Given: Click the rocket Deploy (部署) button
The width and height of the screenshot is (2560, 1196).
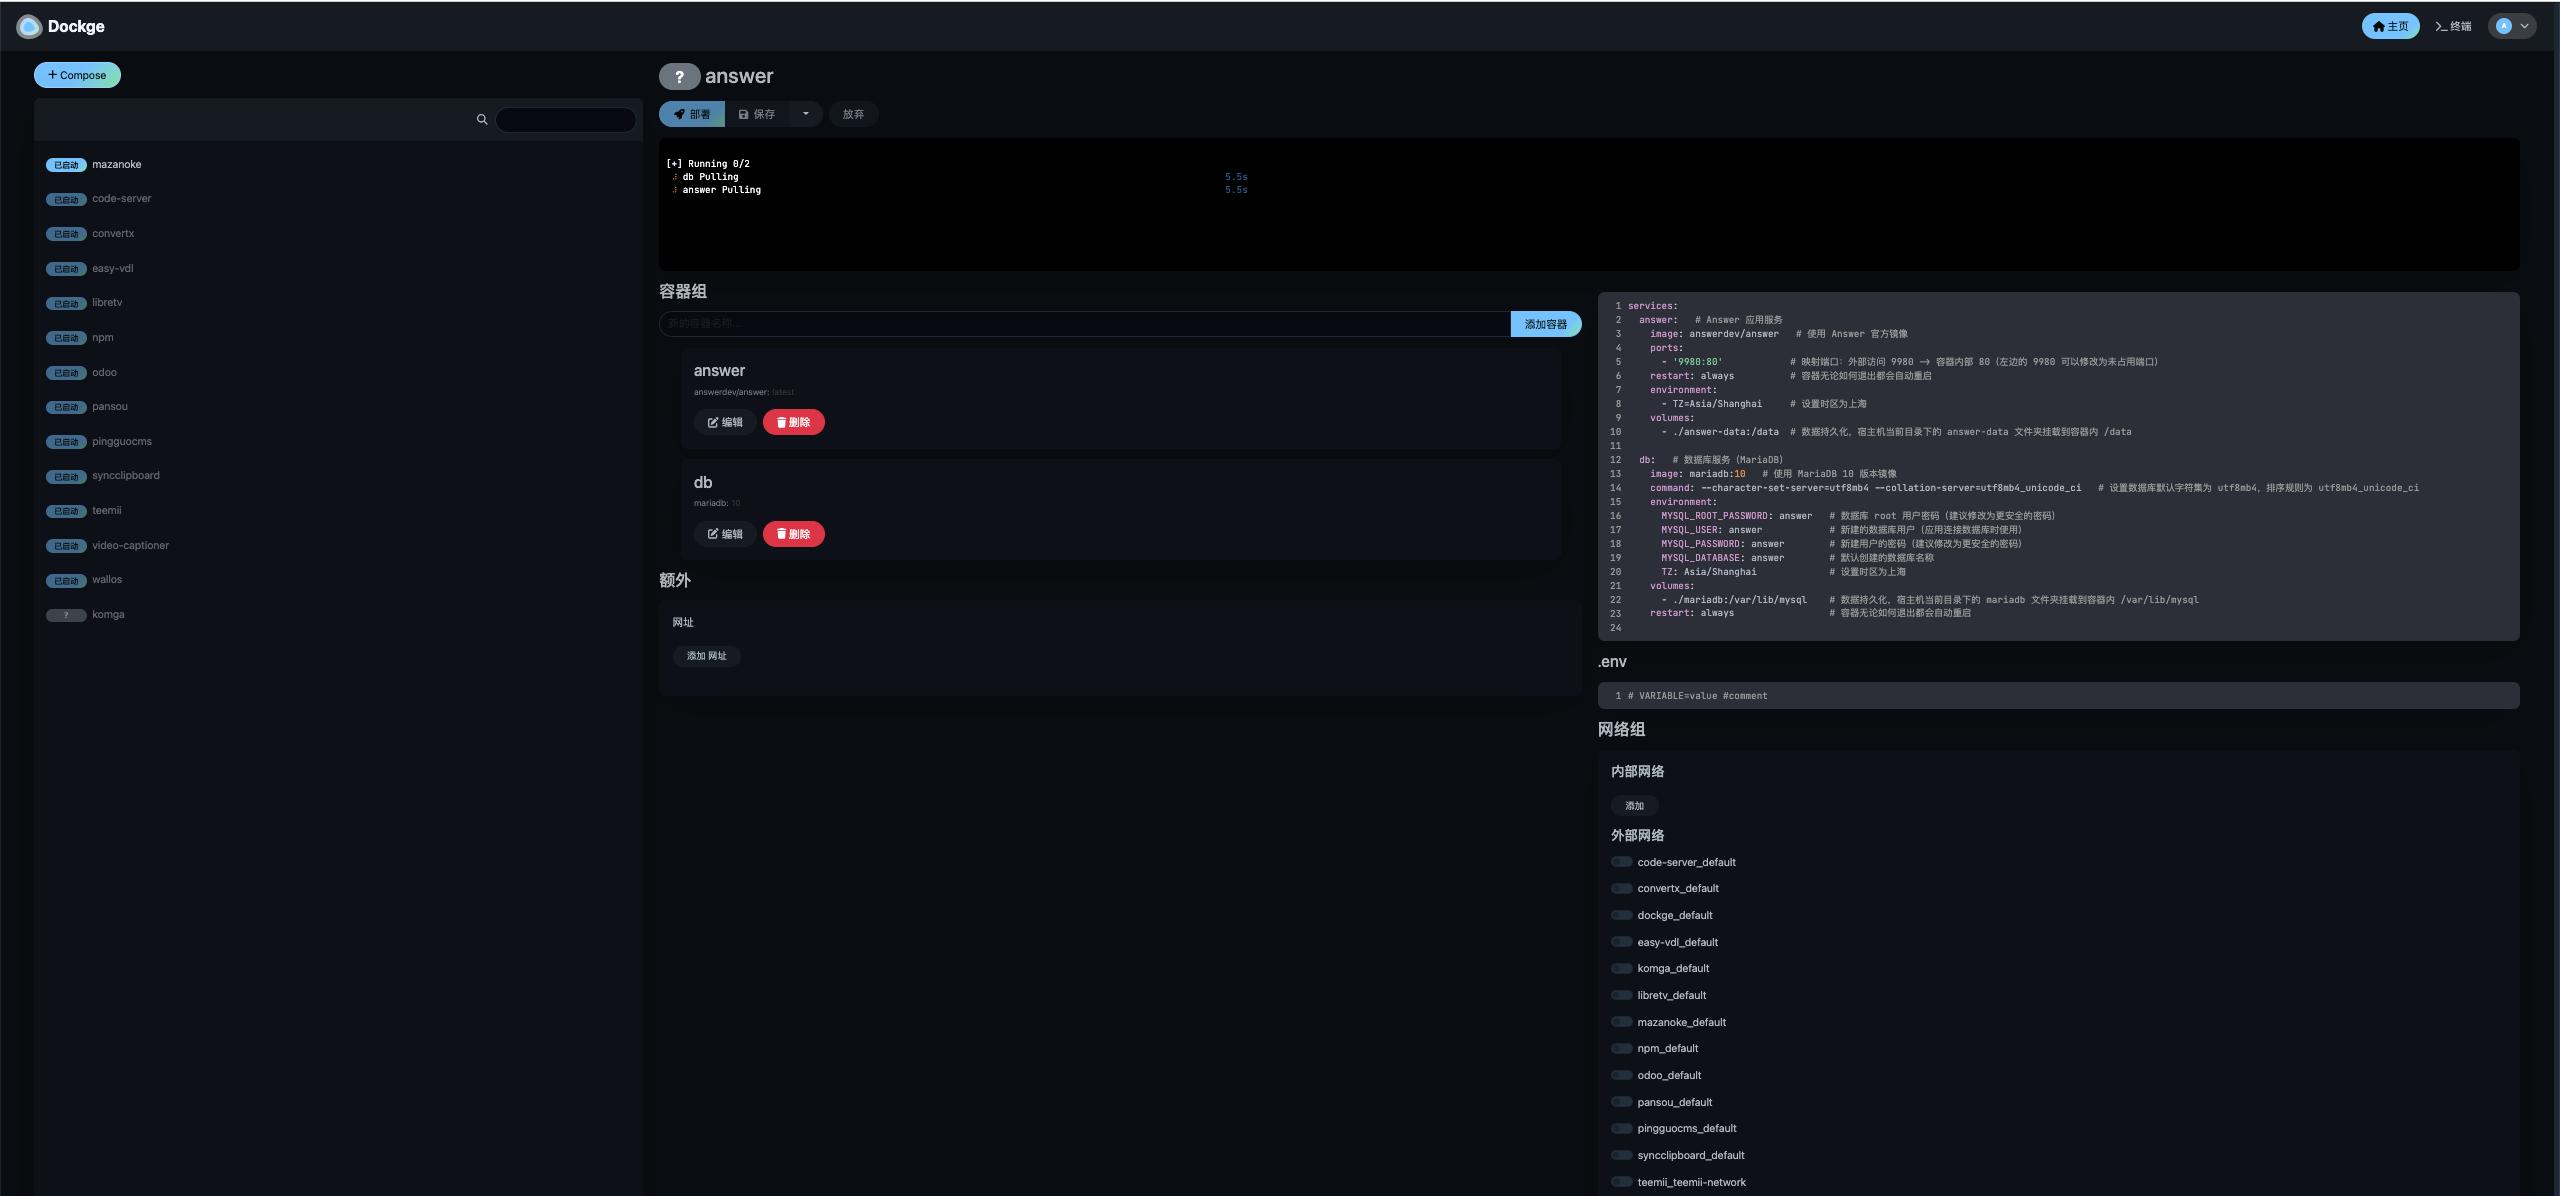Looking at the screenshot, I should [691, 115].
